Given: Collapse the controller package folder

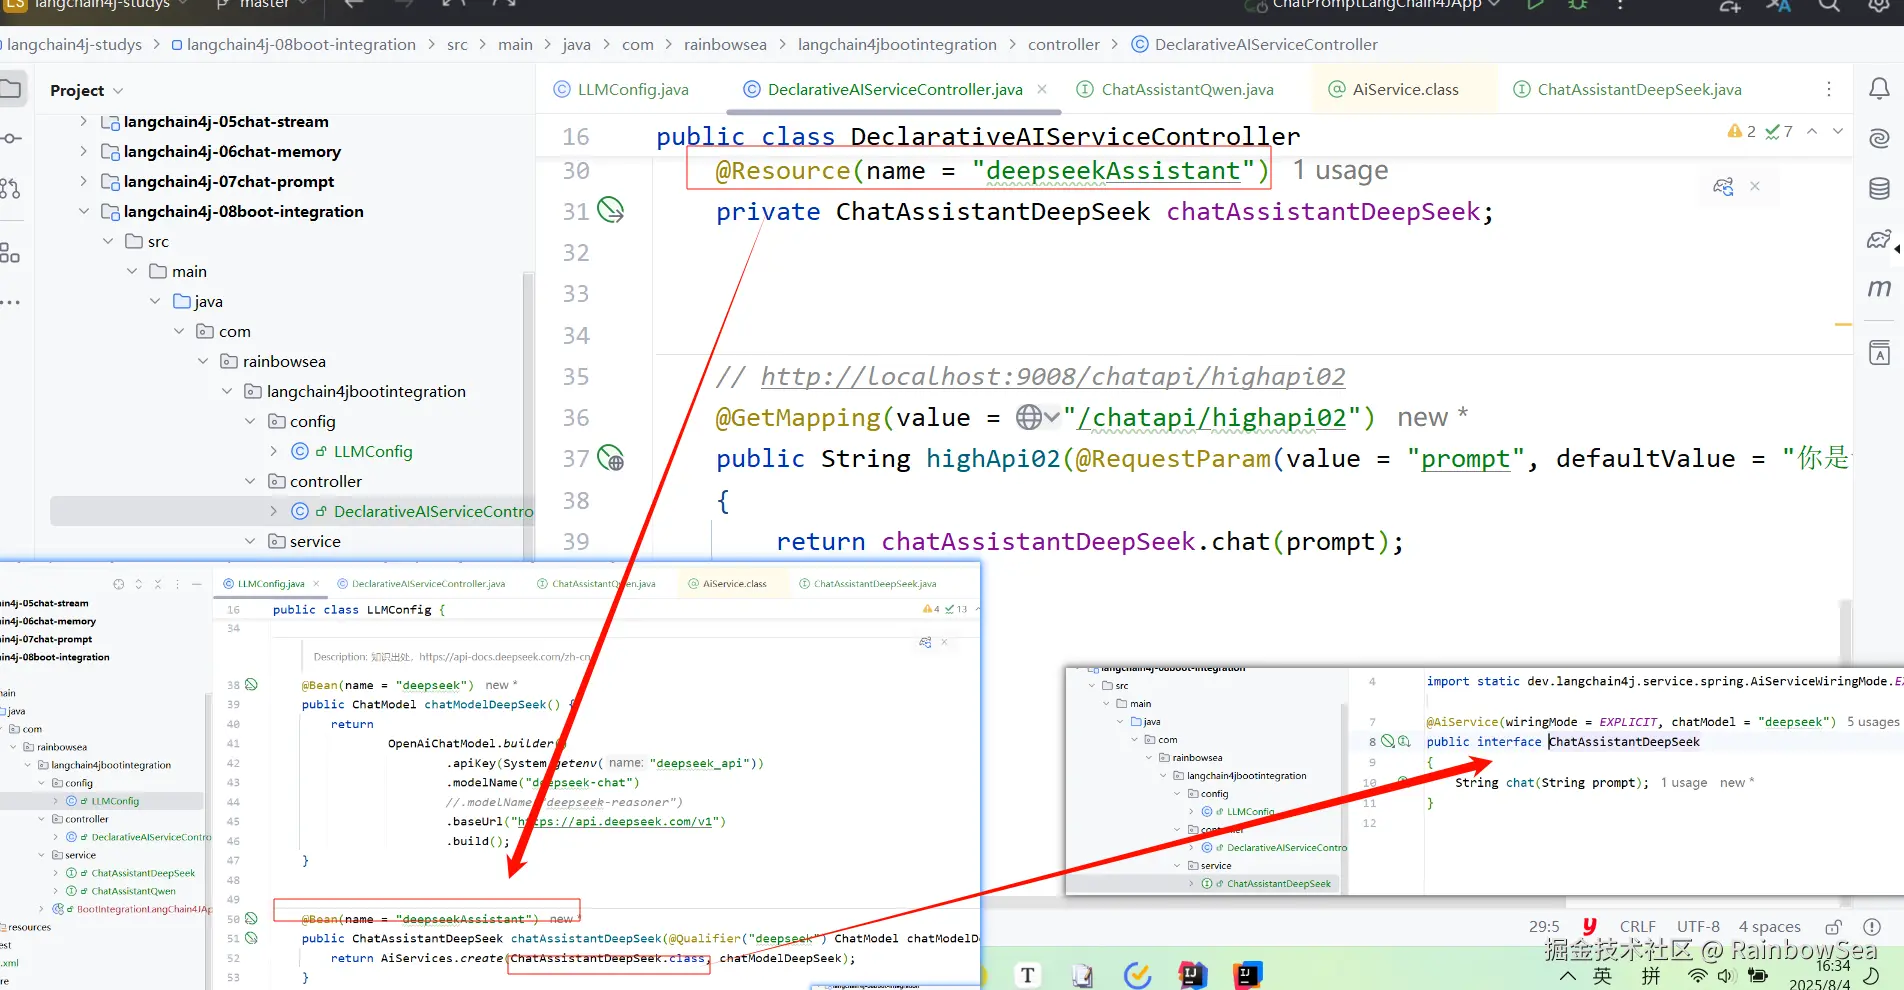Looking at the screenshot, I should pyautogui.click(x=251, y=481).
